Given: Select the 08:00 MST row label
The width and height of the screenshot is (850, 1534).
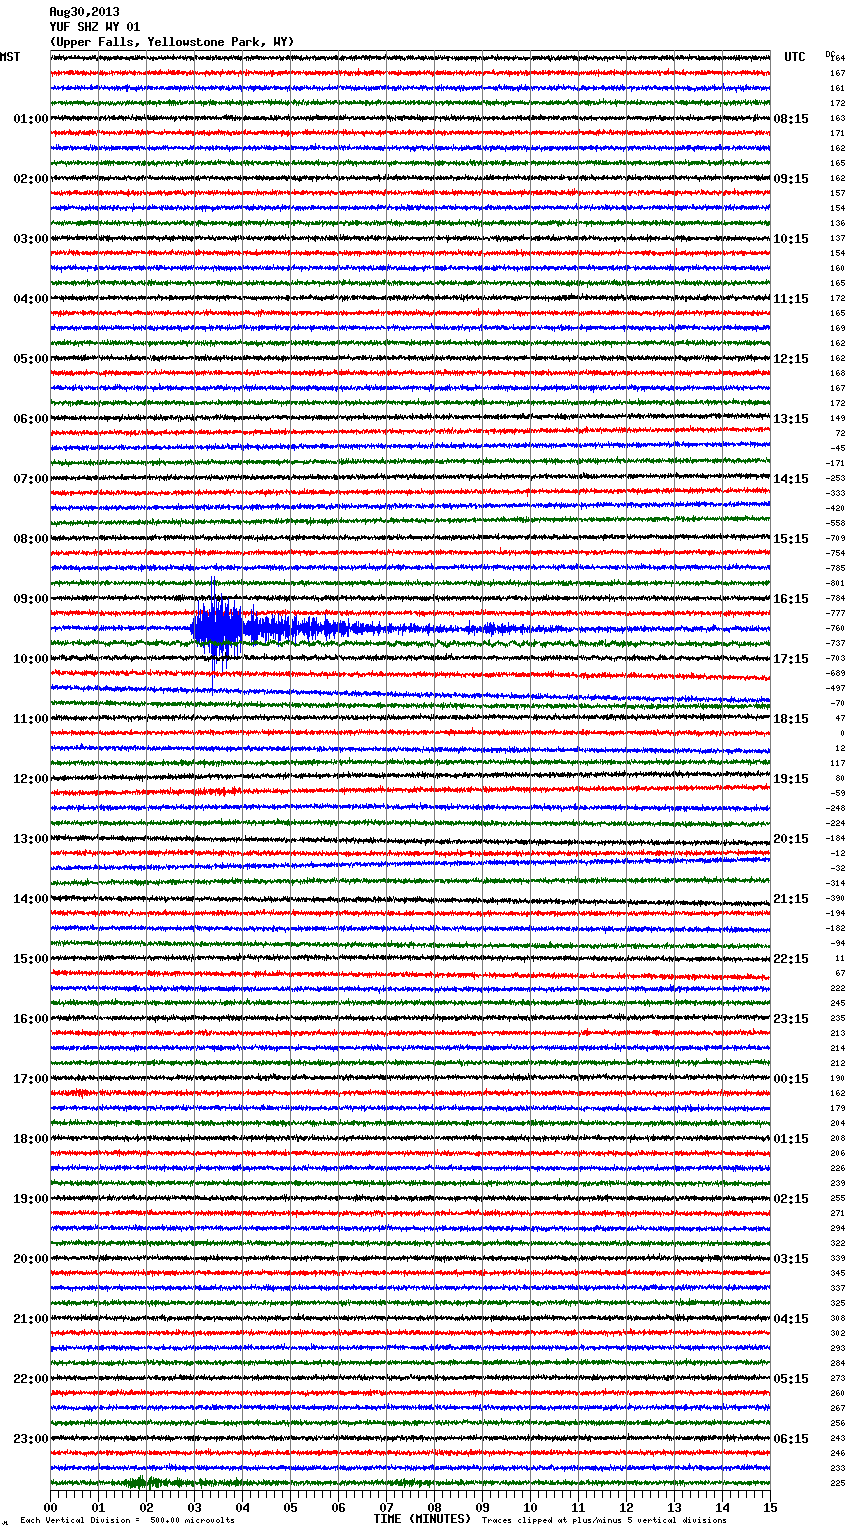Looking at the screenshot, I should [x=31, y=539].
